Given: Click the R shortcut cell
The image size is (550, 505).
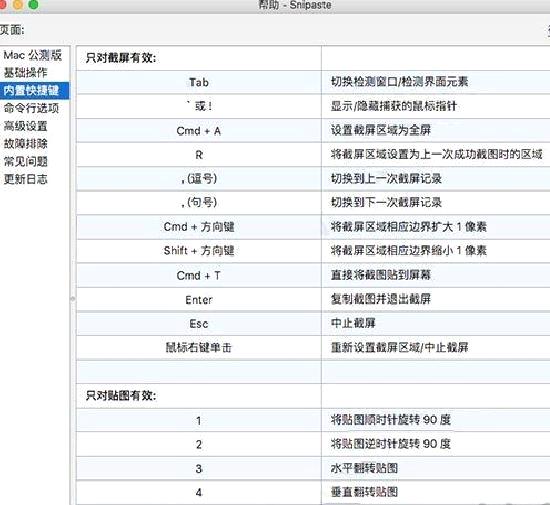Looking at the screenshot, I should (x=199, y=155).
